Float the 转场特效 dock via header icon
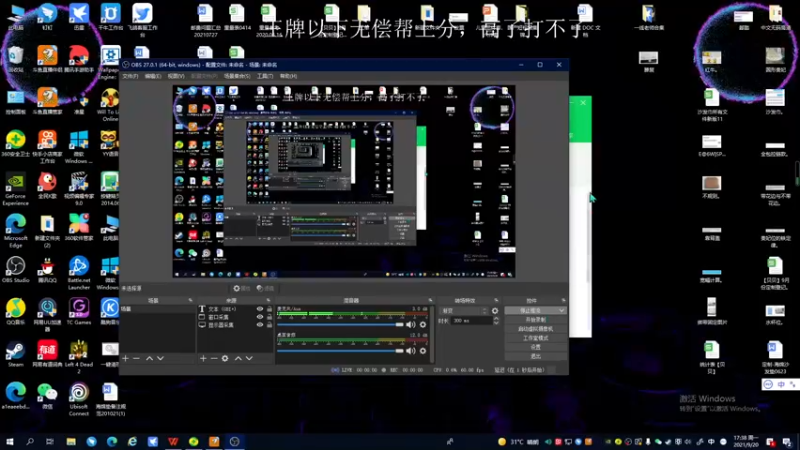The height and width of the screenshot is (450, 800). 496,301
